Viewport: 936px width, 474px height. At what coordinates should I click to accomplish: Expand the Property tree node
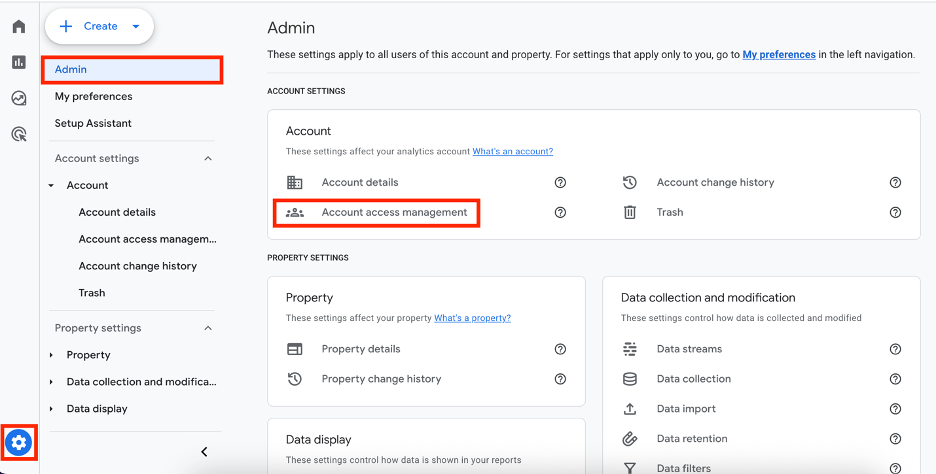pyautogui.click(x=51, y=355)
